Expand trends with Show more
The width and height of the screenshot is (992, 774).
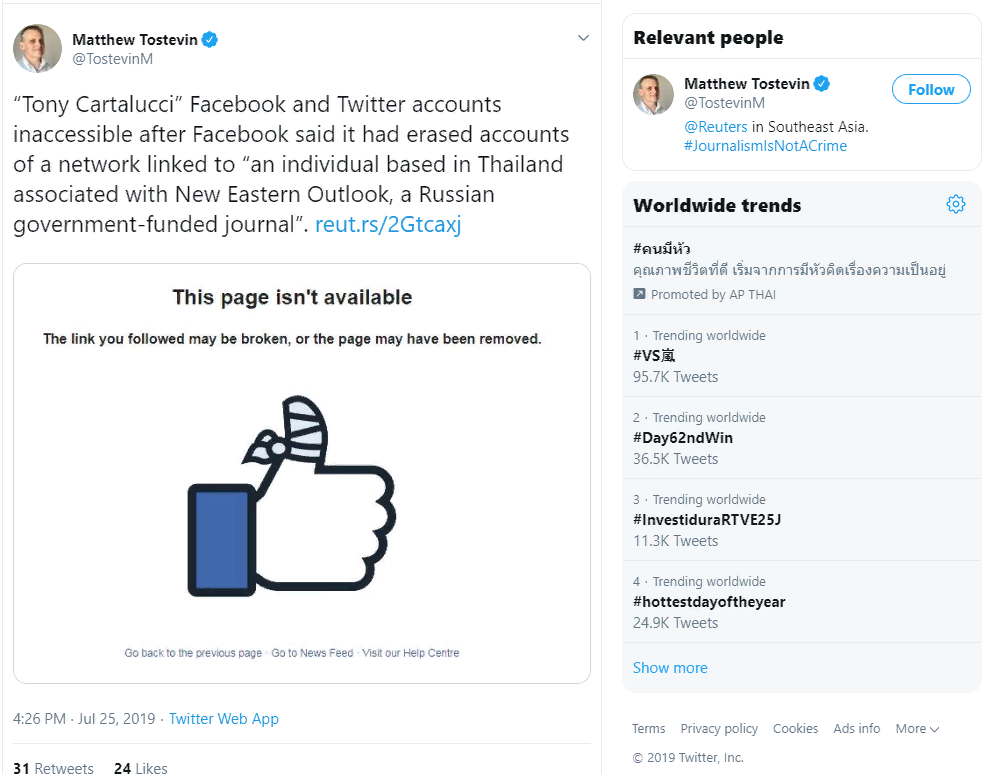click(670, 668)
